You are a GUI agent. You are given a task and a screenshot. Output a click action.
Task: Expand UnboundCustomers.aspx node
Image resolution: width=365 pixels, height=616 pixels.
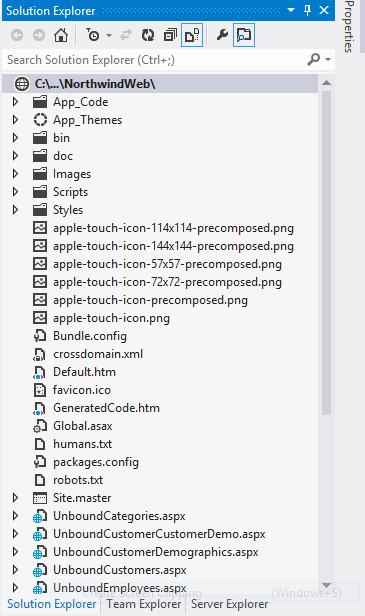pyautogui.click(x=15, y=570)
